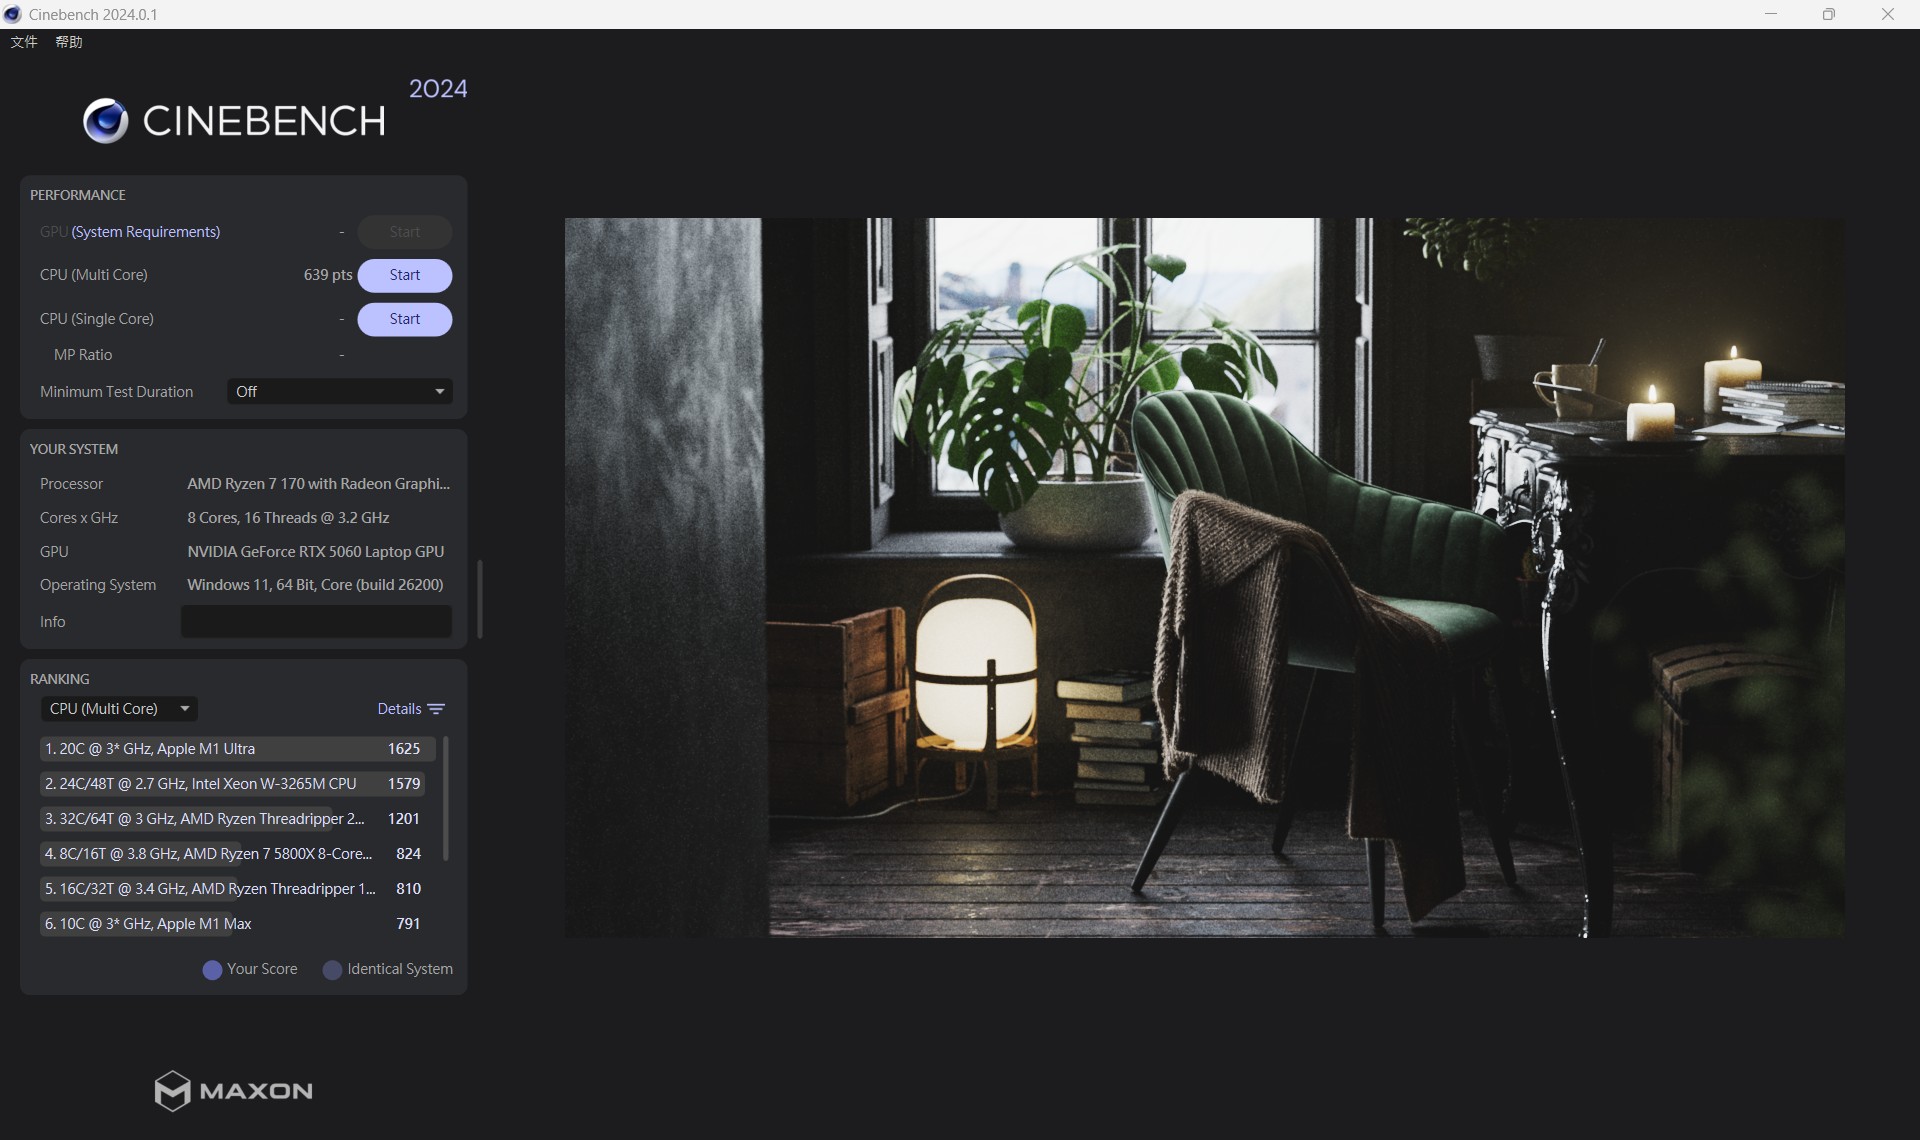Minimize the Cinebench window

coord(1771,14)
